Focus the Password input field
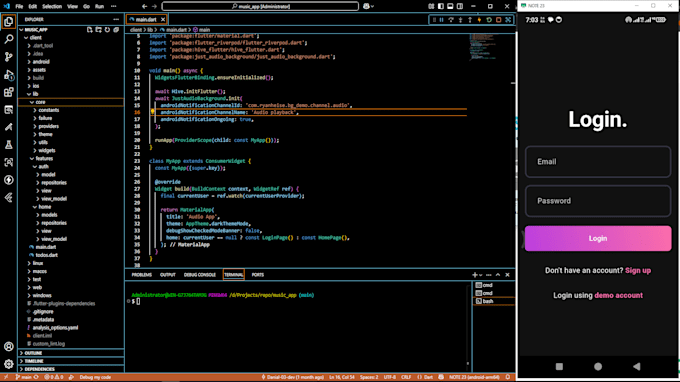The image size is (680, 382). click(598, 201)
